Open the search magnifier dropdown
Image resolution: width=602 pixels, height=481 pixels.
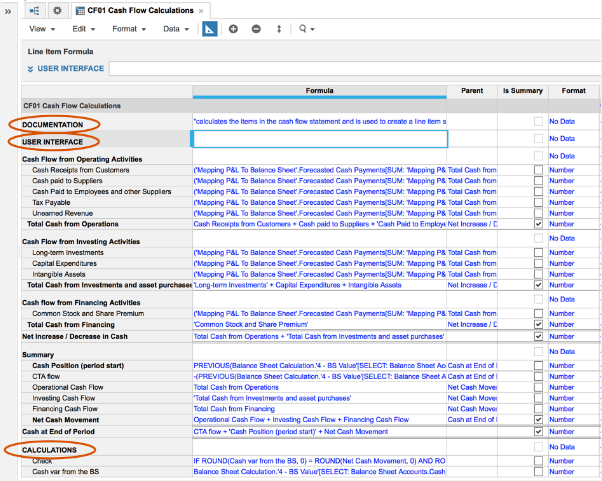307,29
